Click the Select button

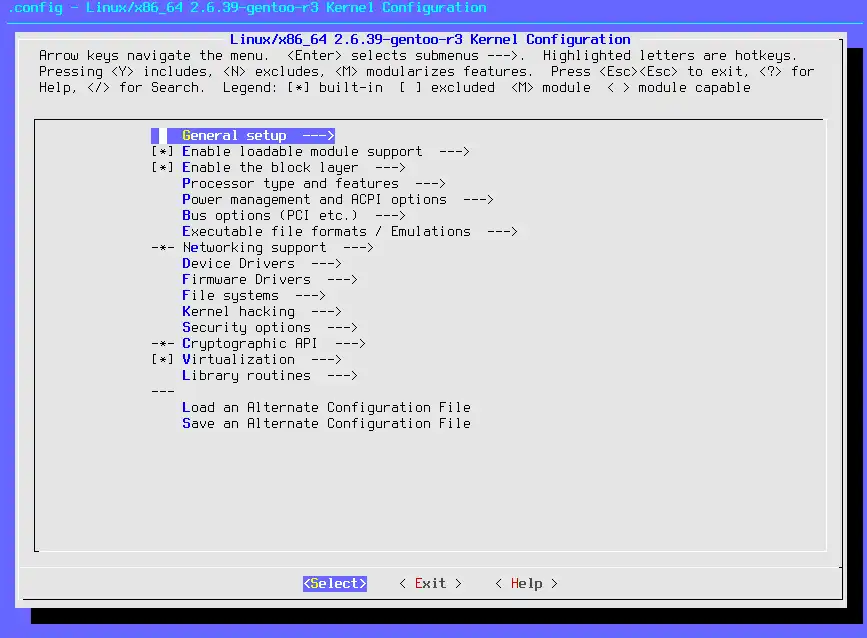(x=335, y=584)
